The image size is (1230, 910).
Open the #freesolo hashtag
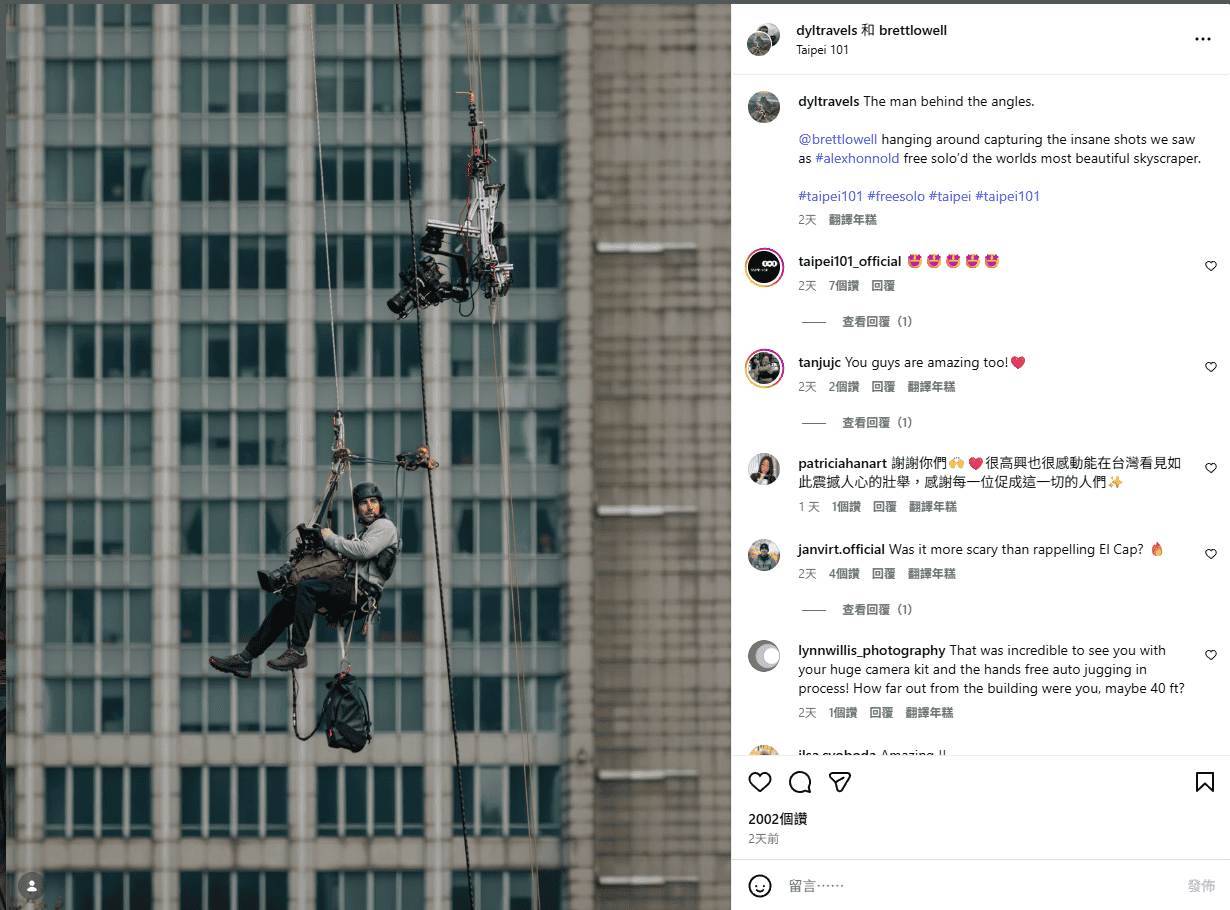[x=896, y=196]
